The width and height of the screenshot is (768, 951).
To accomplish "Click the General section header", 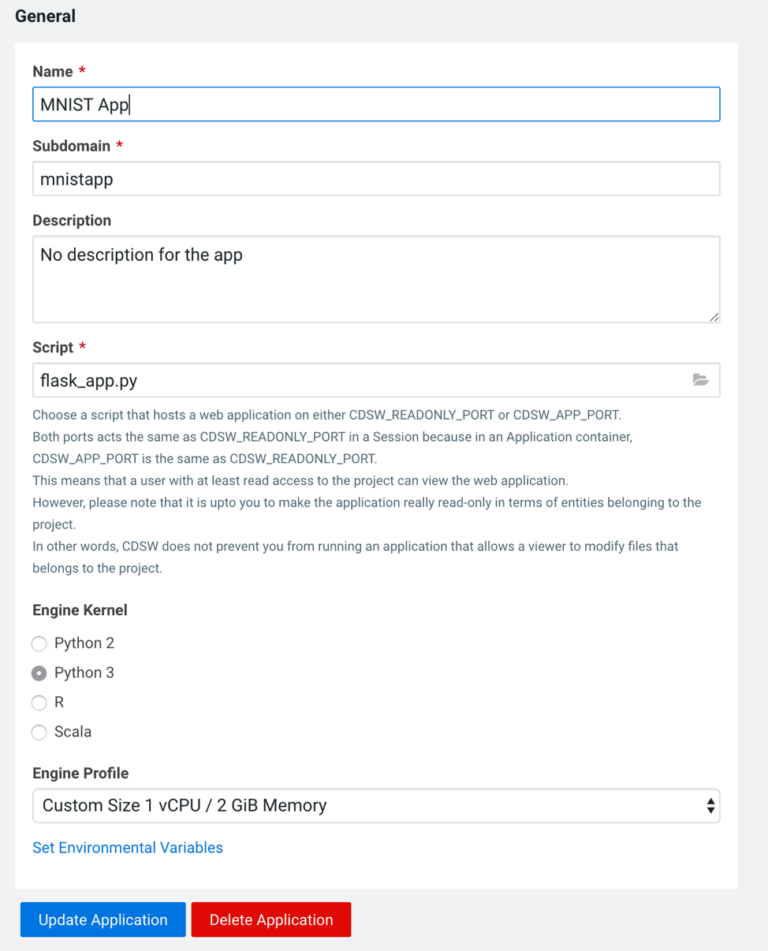I will click(47, 16).
